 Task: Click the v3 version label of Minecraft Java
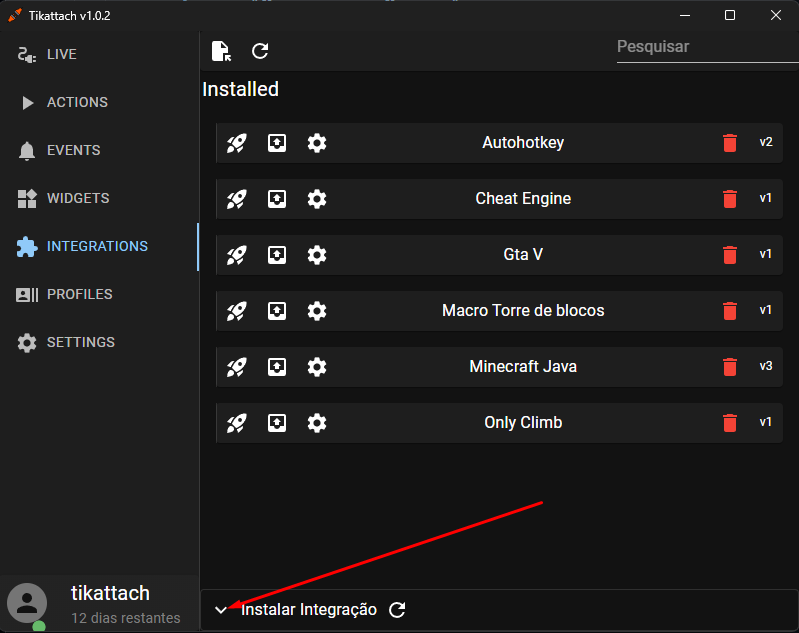coord(766,366)
